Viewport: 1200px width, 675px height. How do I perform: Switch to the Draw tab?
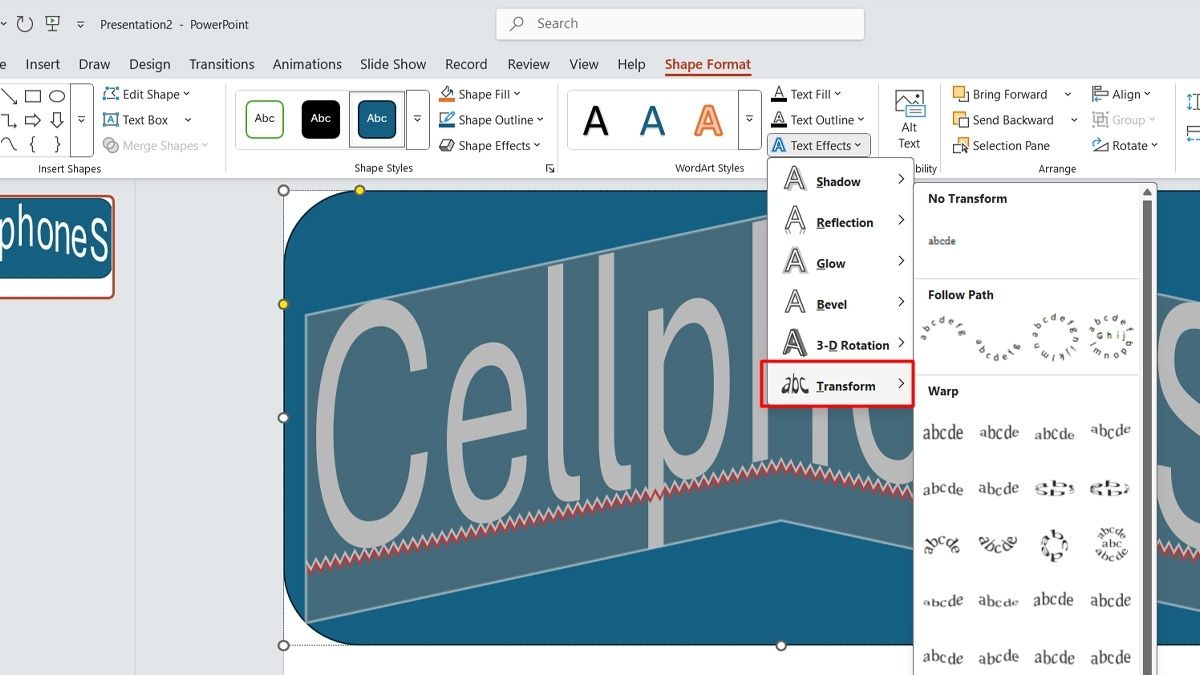pyautogui.click(x=94, y=64)
